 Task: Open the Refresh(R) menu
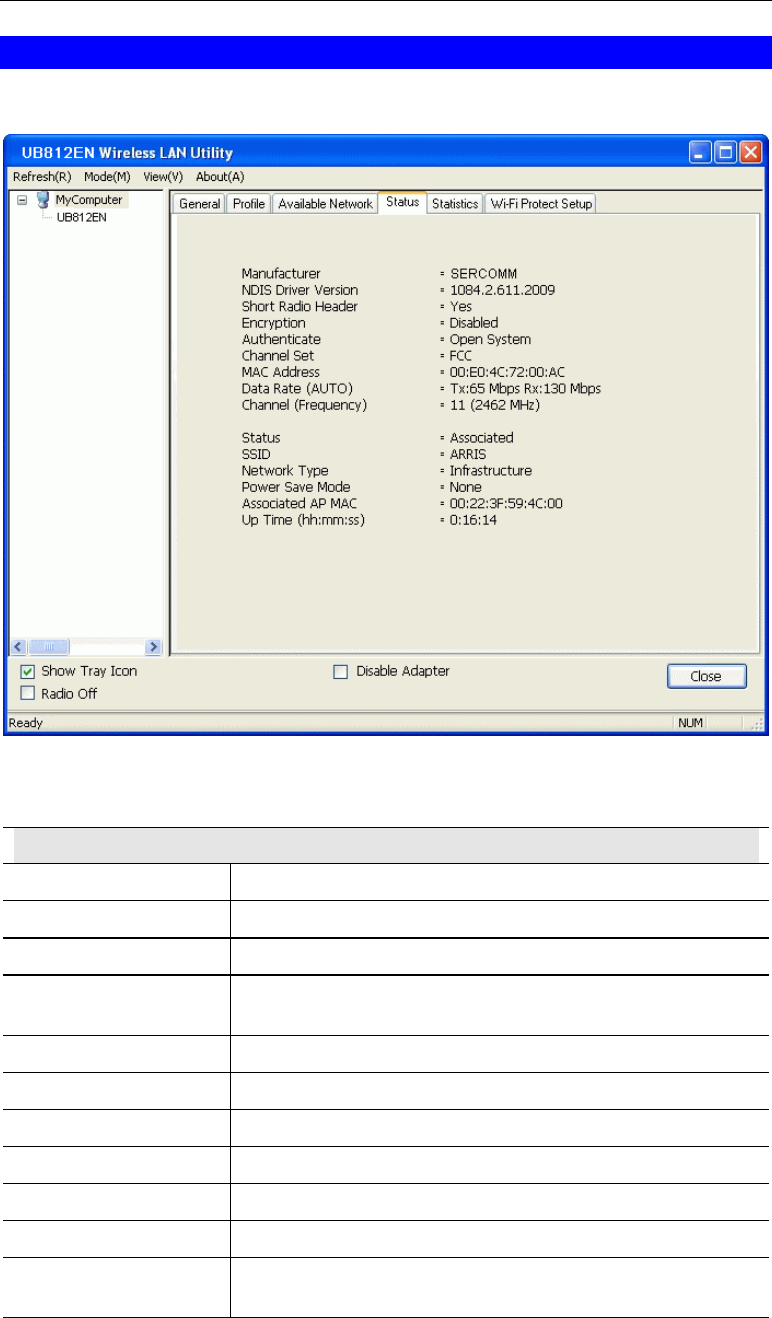click(42, 176)
